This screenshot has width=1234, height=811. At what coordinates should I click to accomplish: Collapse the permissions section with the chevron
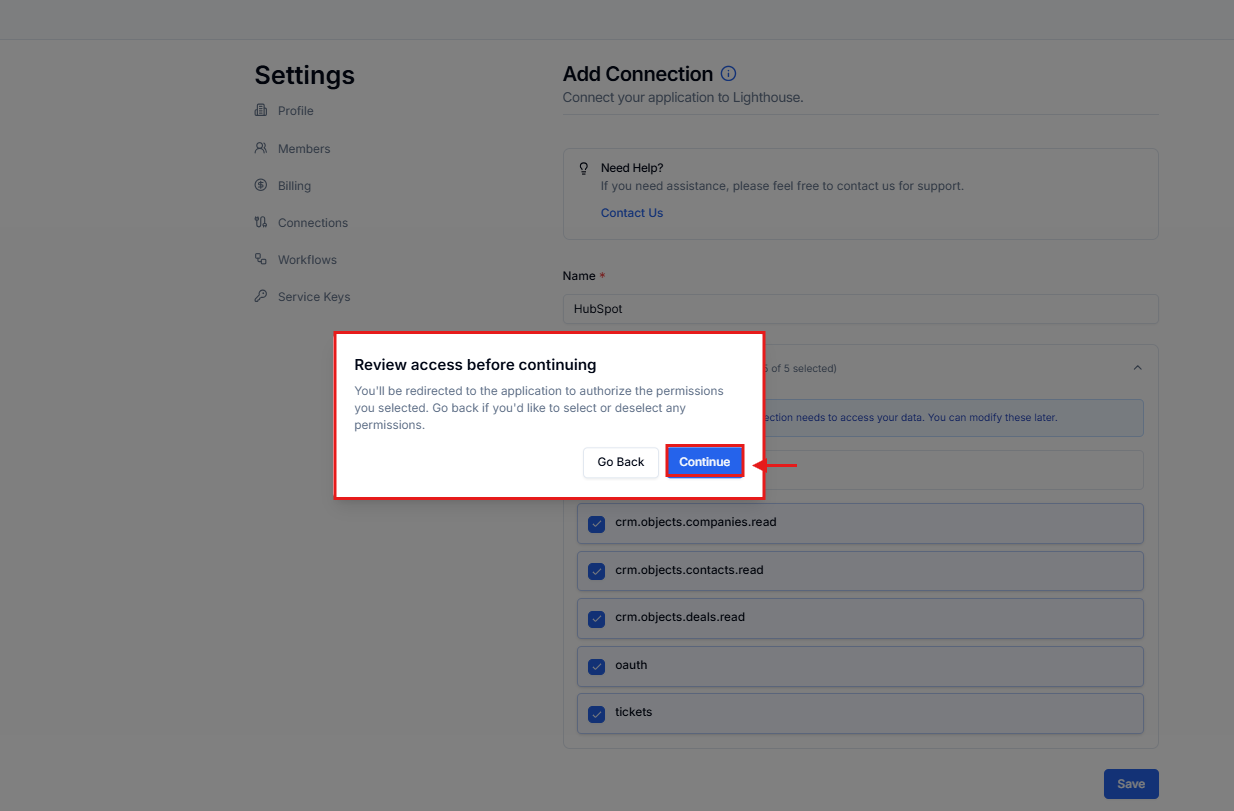pos(1137,368)
